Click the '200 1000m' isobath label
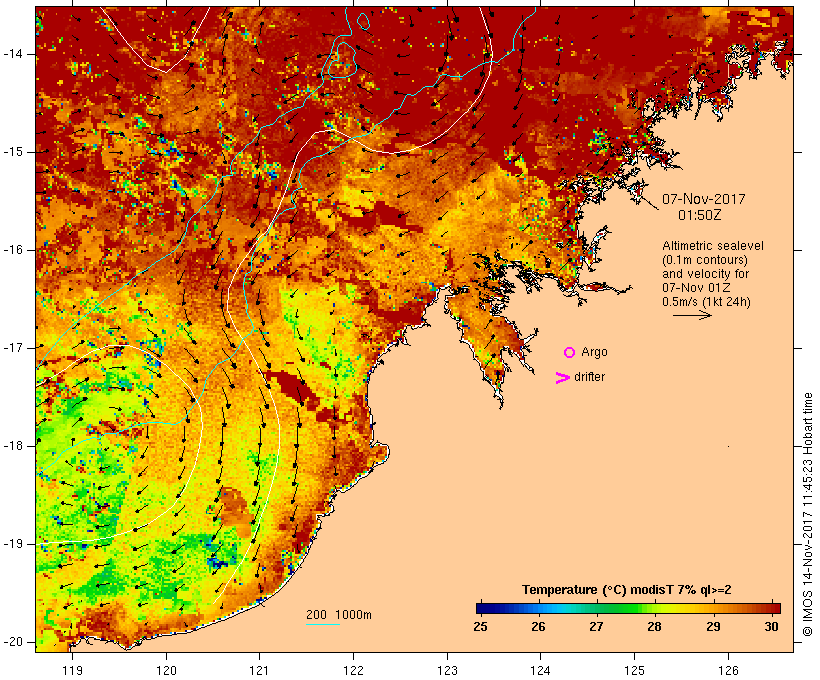The image size is (820, 680). (x=339, y=615)
